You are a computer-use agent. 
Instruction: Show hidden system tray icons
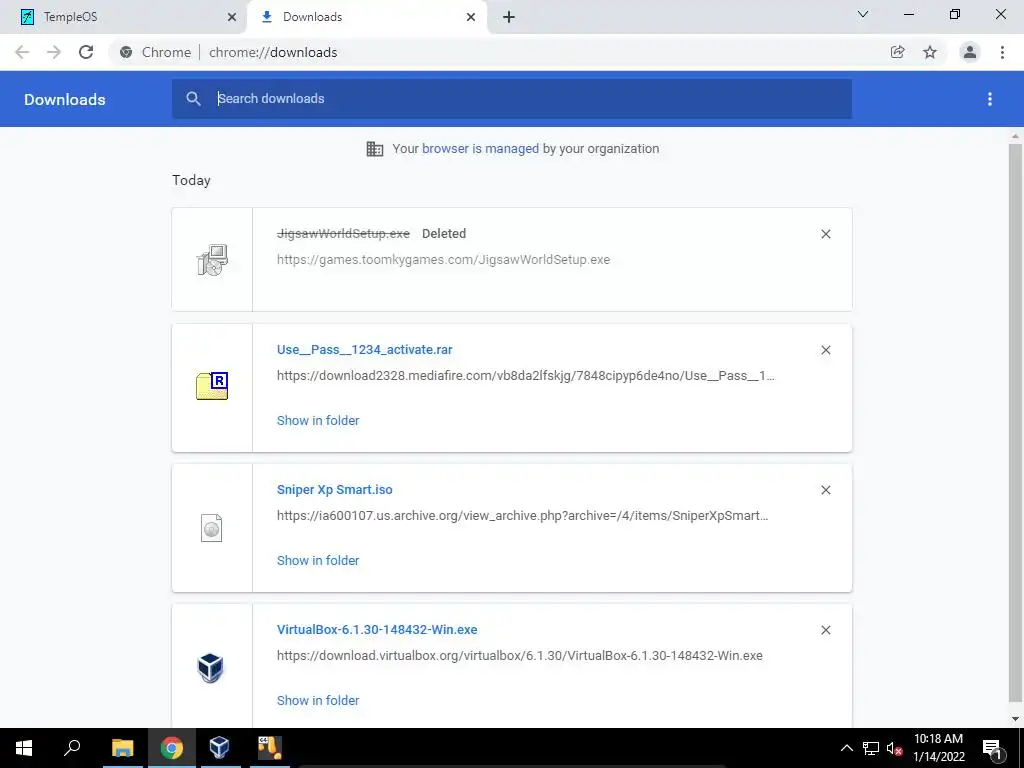[846, 748]
